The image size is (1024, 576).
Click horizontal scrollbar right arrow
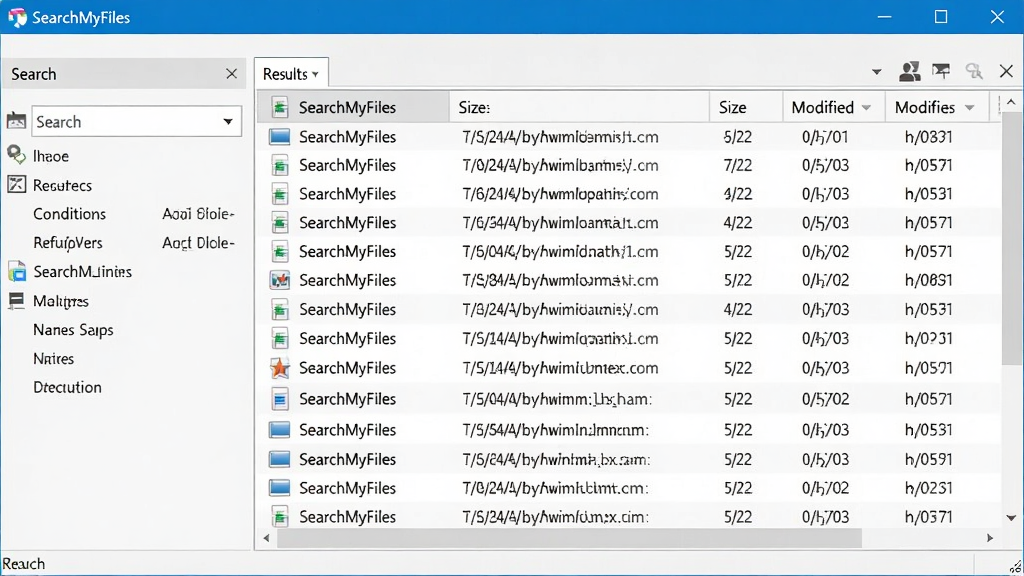990,538
